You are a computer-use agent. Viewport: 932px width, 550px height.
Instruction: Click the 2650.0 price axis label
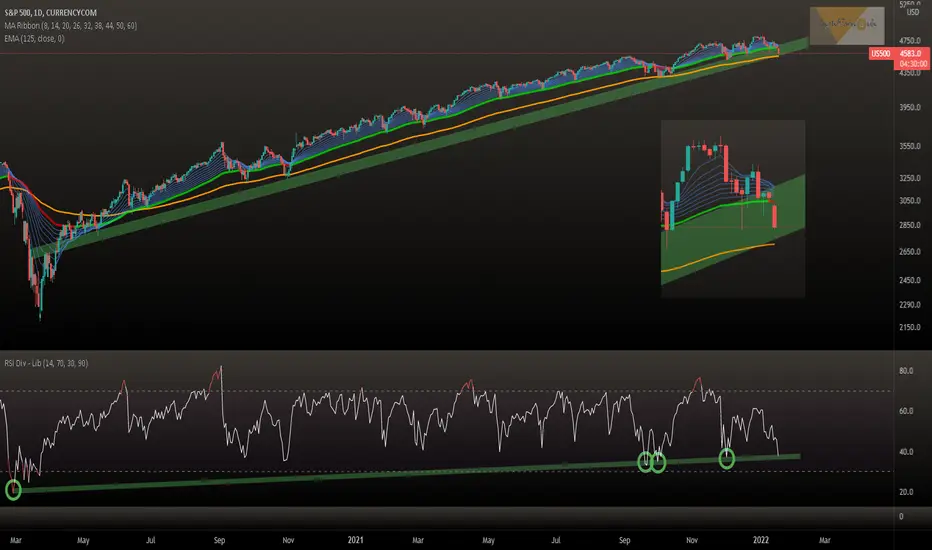(x=909, y=252)
